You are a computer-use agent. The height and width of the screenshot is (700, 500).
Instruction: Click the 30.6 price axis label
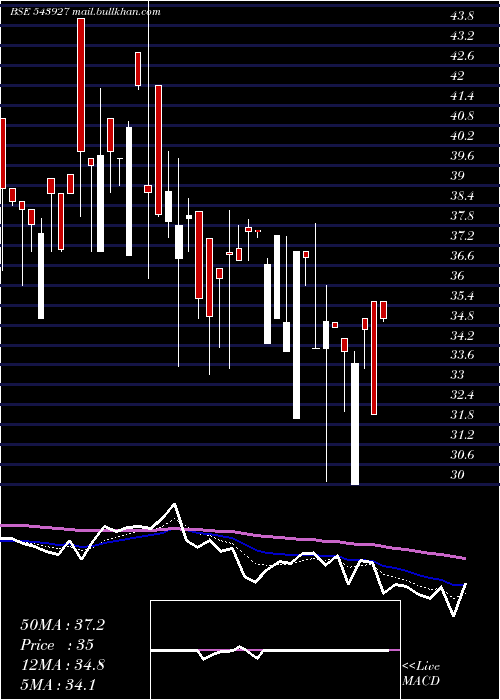click(x=462, y=454)
